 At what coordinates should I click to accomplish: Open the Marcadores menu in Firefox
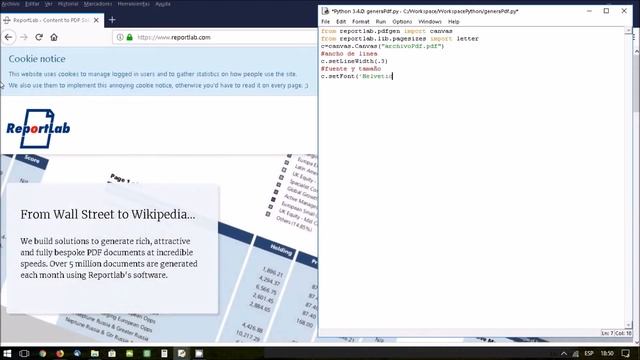click(98, 4)
